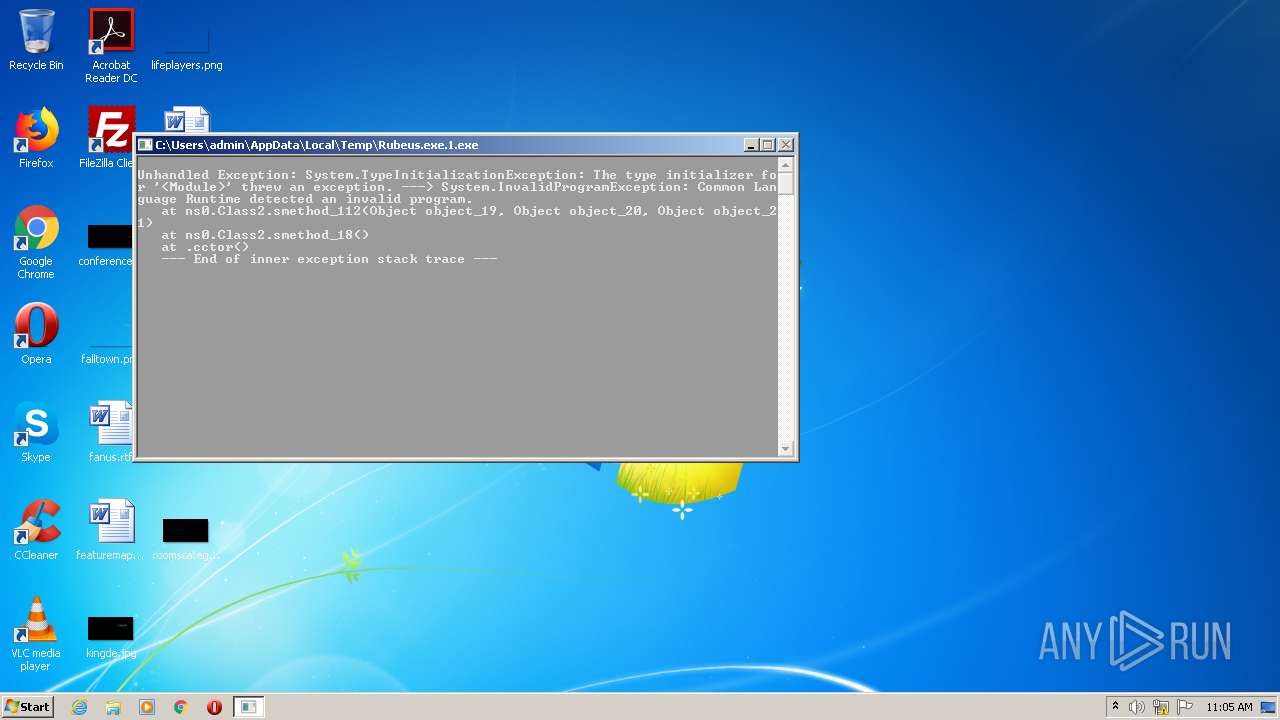Click 'at ns0.Class2.smethod_18()' line
The height and width of the screenshot is (720, 1280).
pyautogui.click(x=265, y=235)
